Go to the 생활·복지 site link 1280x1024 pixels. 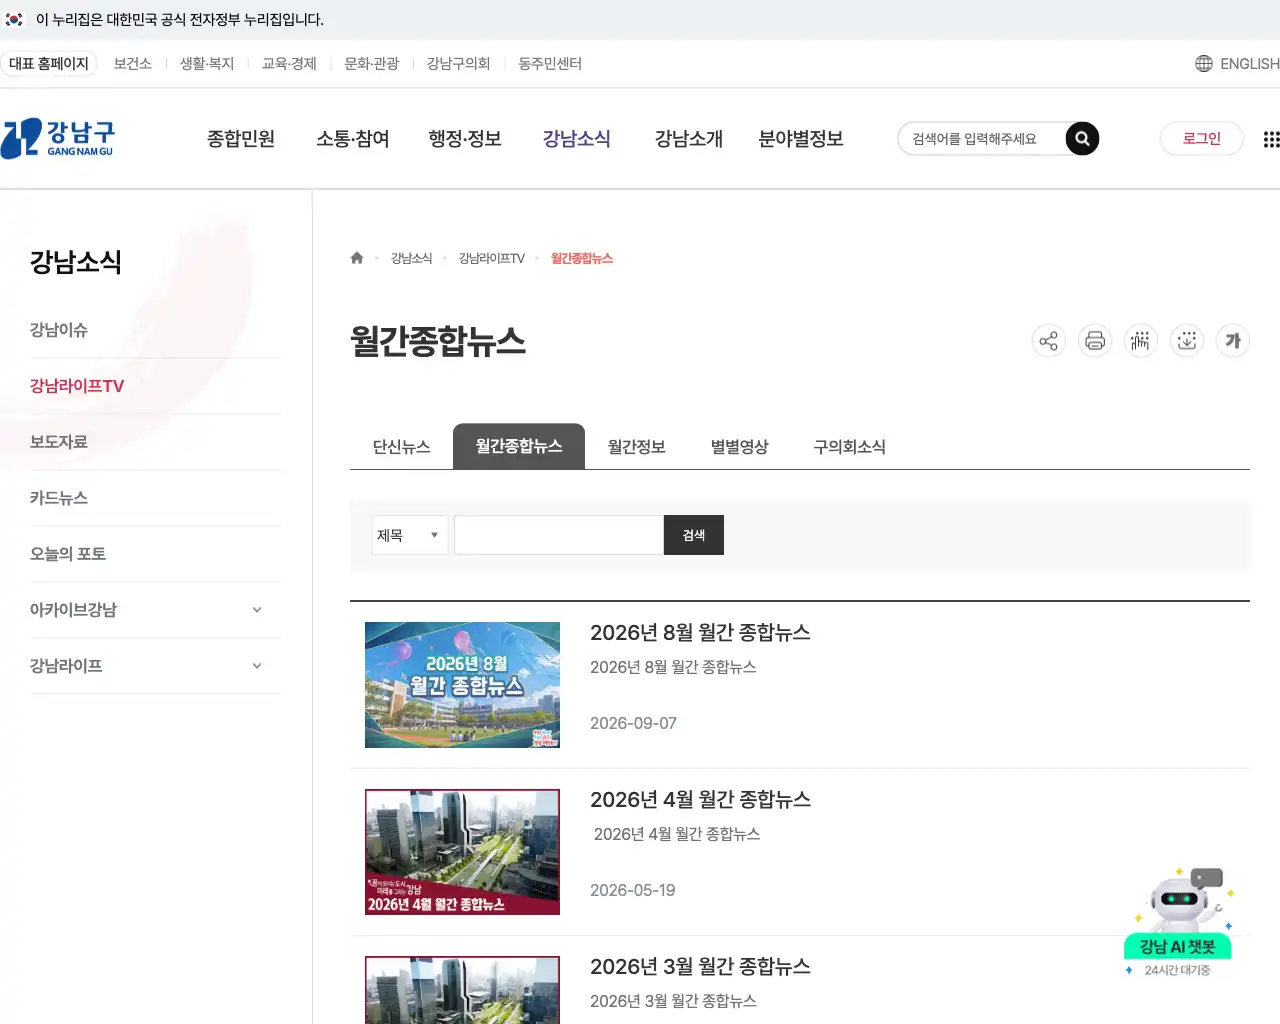coord(207,64)
